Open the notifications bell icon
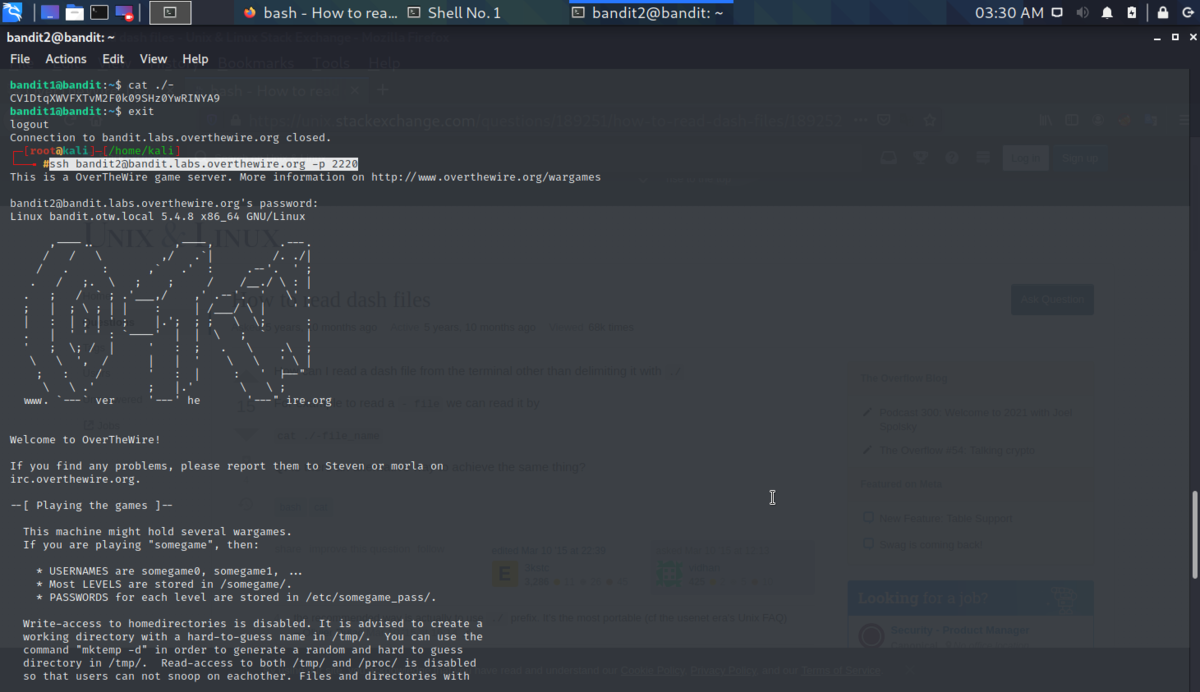Screen dimensions: 1200x692 [1107, 13]
